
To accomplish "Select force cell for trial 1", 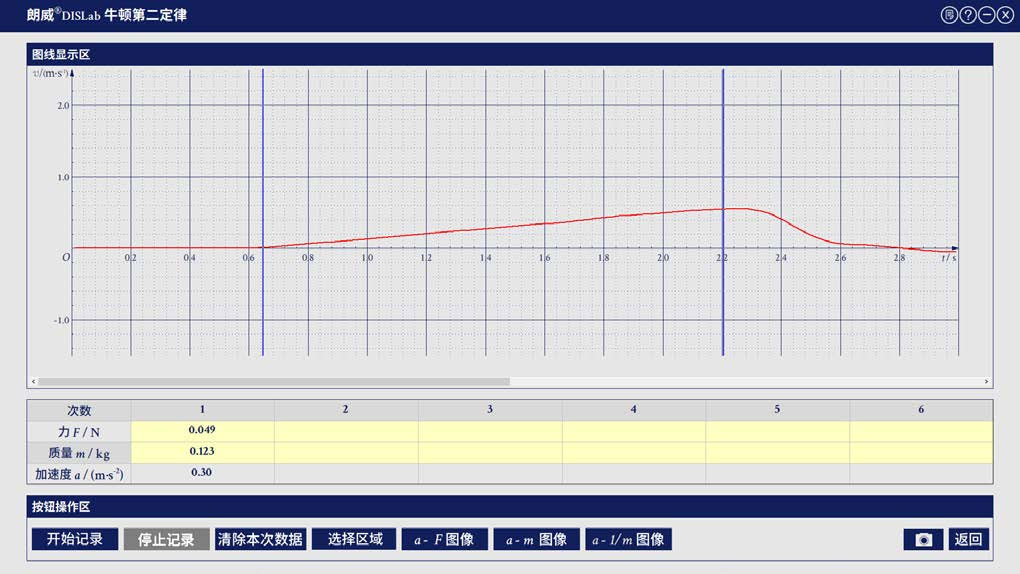I will (x=202, y=431).
